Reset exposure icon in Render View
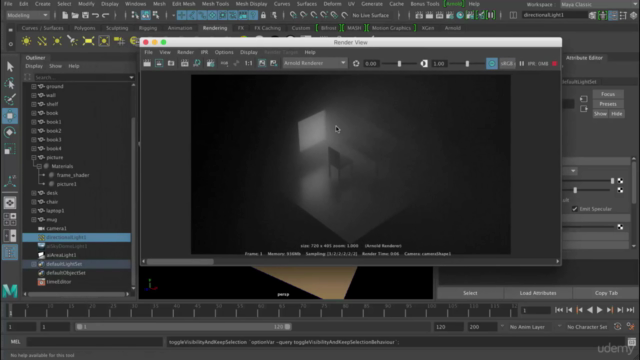 click(x=356, y=64)
